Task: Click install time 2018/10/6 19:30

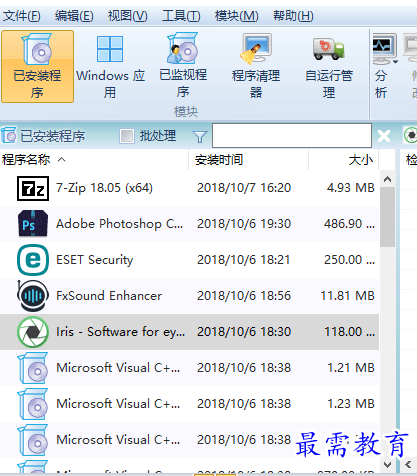Action: click(x=244, y=224)
